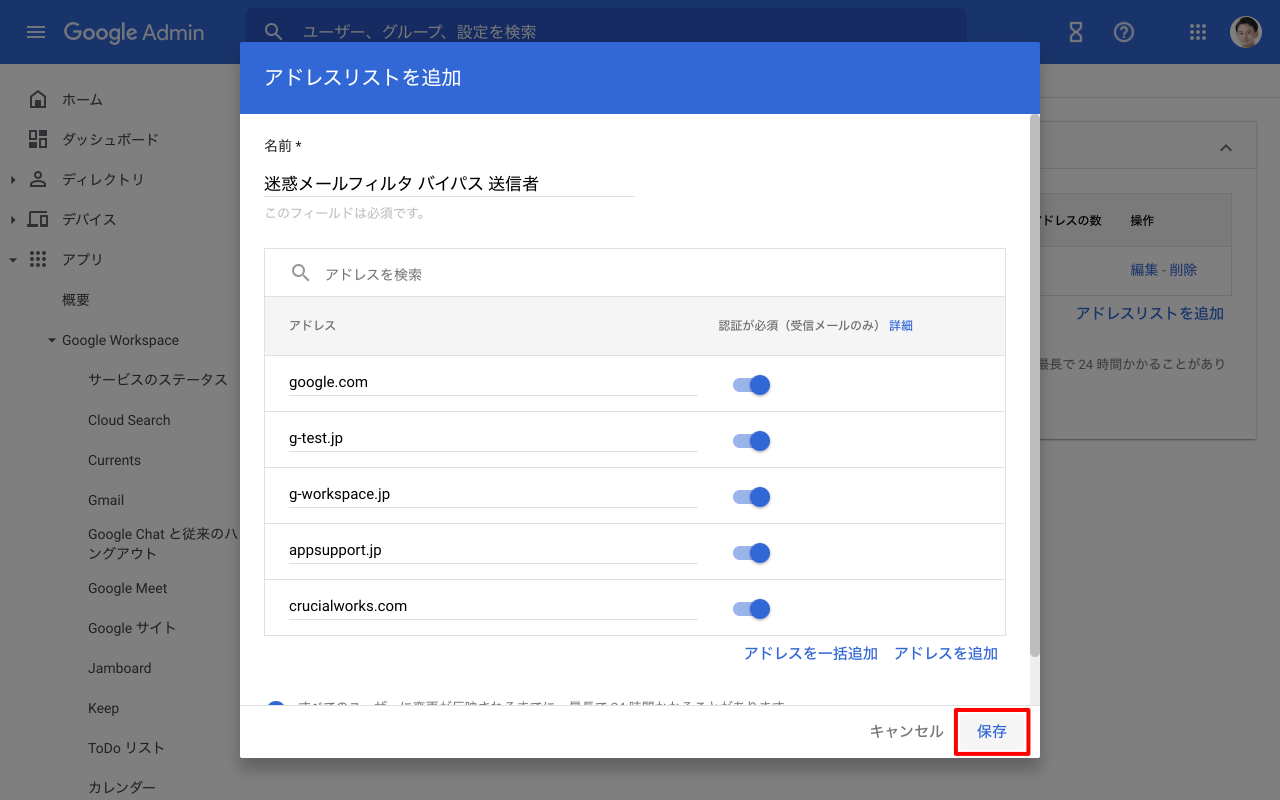
Task: Click the Apps grid icon in sidebar
Action: 38,259
